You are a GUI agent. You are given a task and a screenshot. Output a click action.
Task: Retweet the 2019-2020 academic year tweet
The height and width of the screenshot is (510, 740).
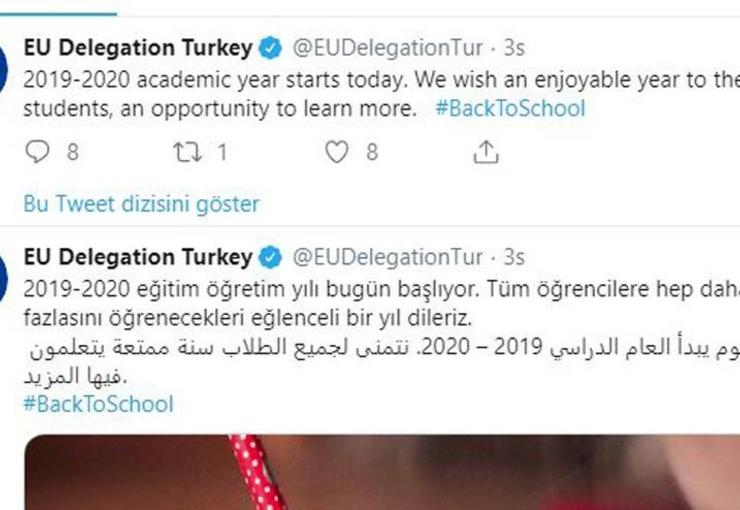coord(186,152)
